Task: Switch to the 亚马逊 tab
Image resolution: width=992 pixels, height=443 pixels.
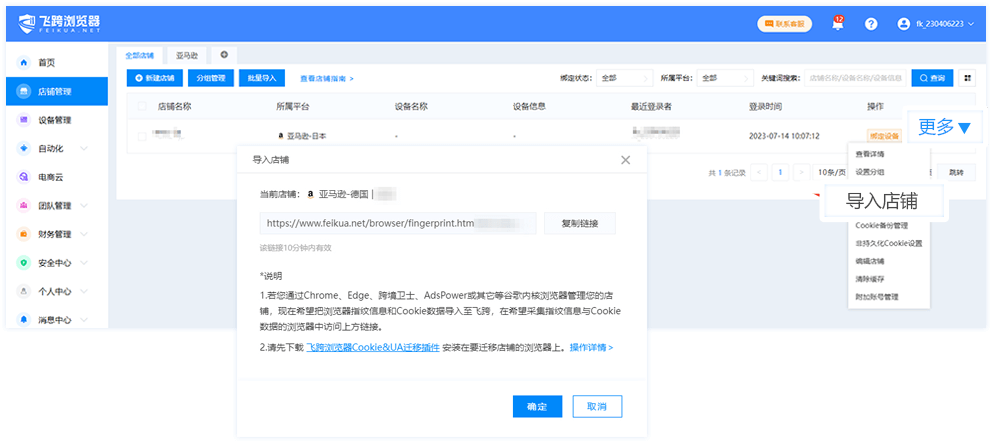Action: tap(186, 56)
